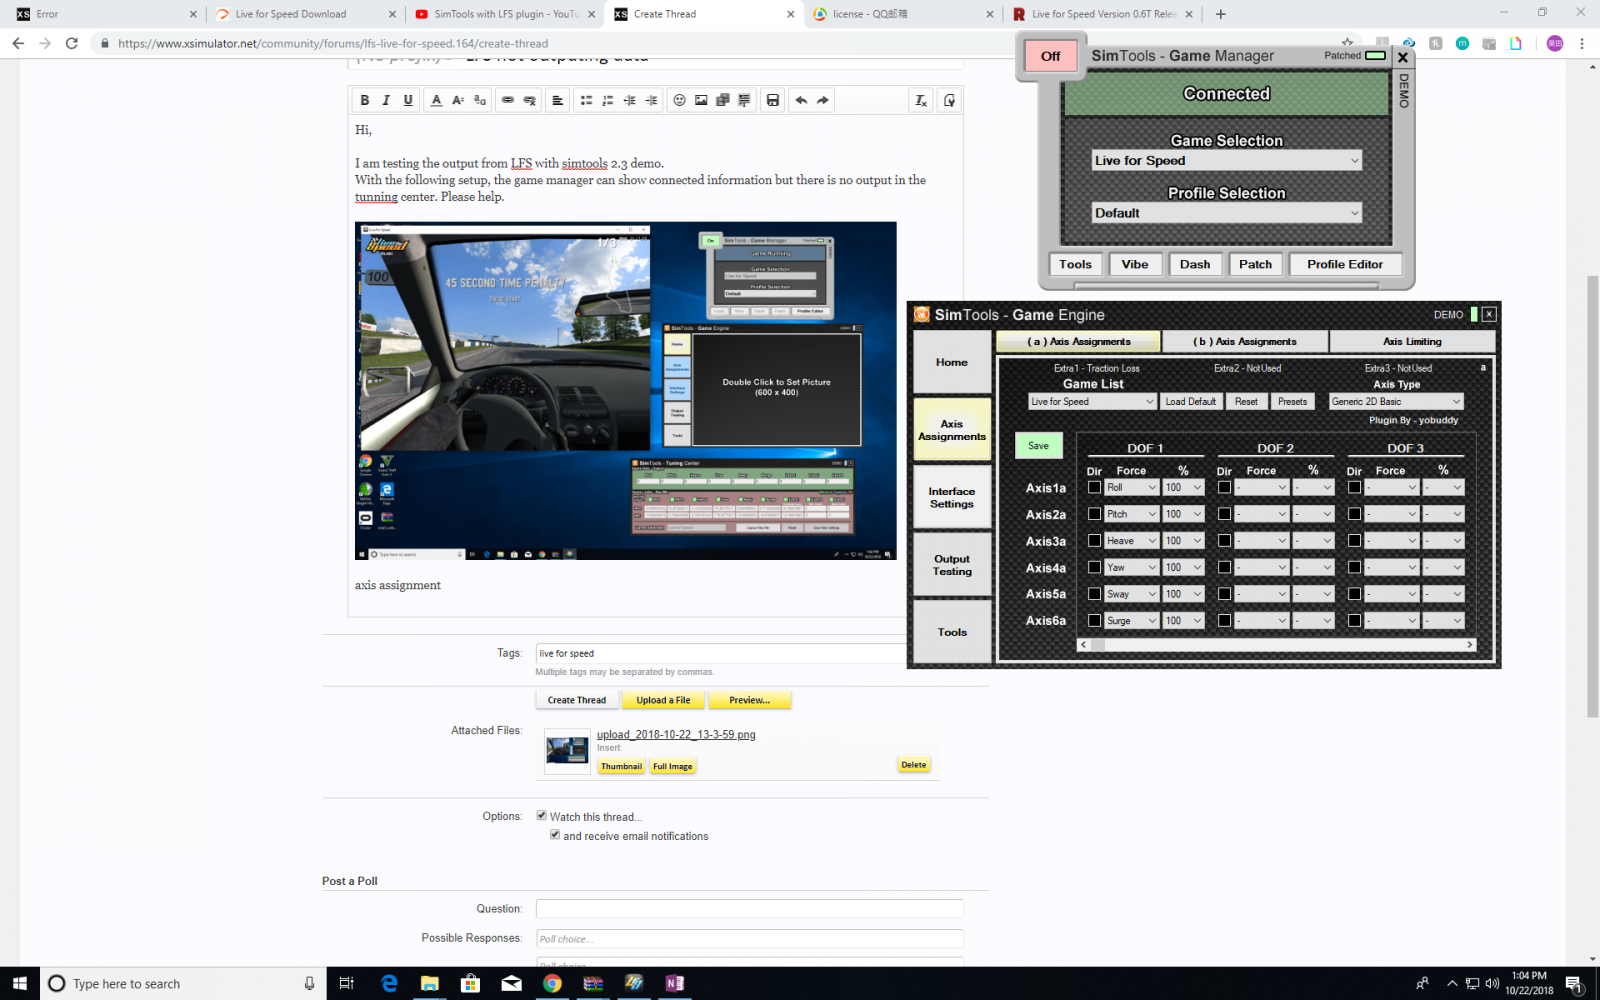Uncheck Watch this thread option
Image resolution: width=1600 pixels, height=1000 pixels.
tap(541, 815)
